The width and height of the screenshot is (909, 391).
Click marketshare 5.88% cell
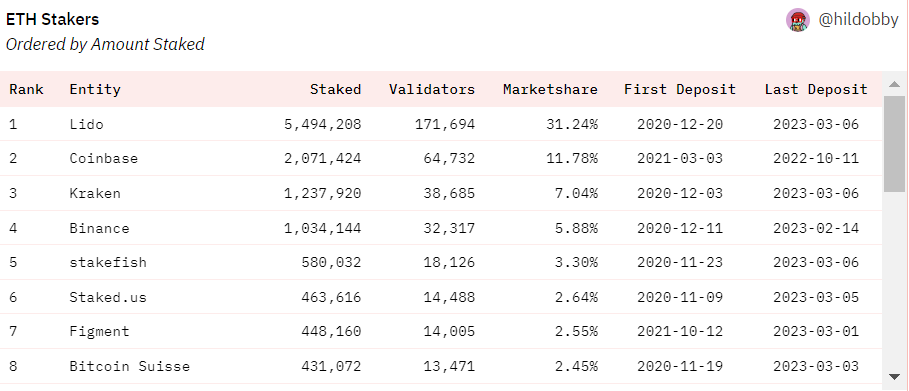pyautogui.click(x=576, y=228)
